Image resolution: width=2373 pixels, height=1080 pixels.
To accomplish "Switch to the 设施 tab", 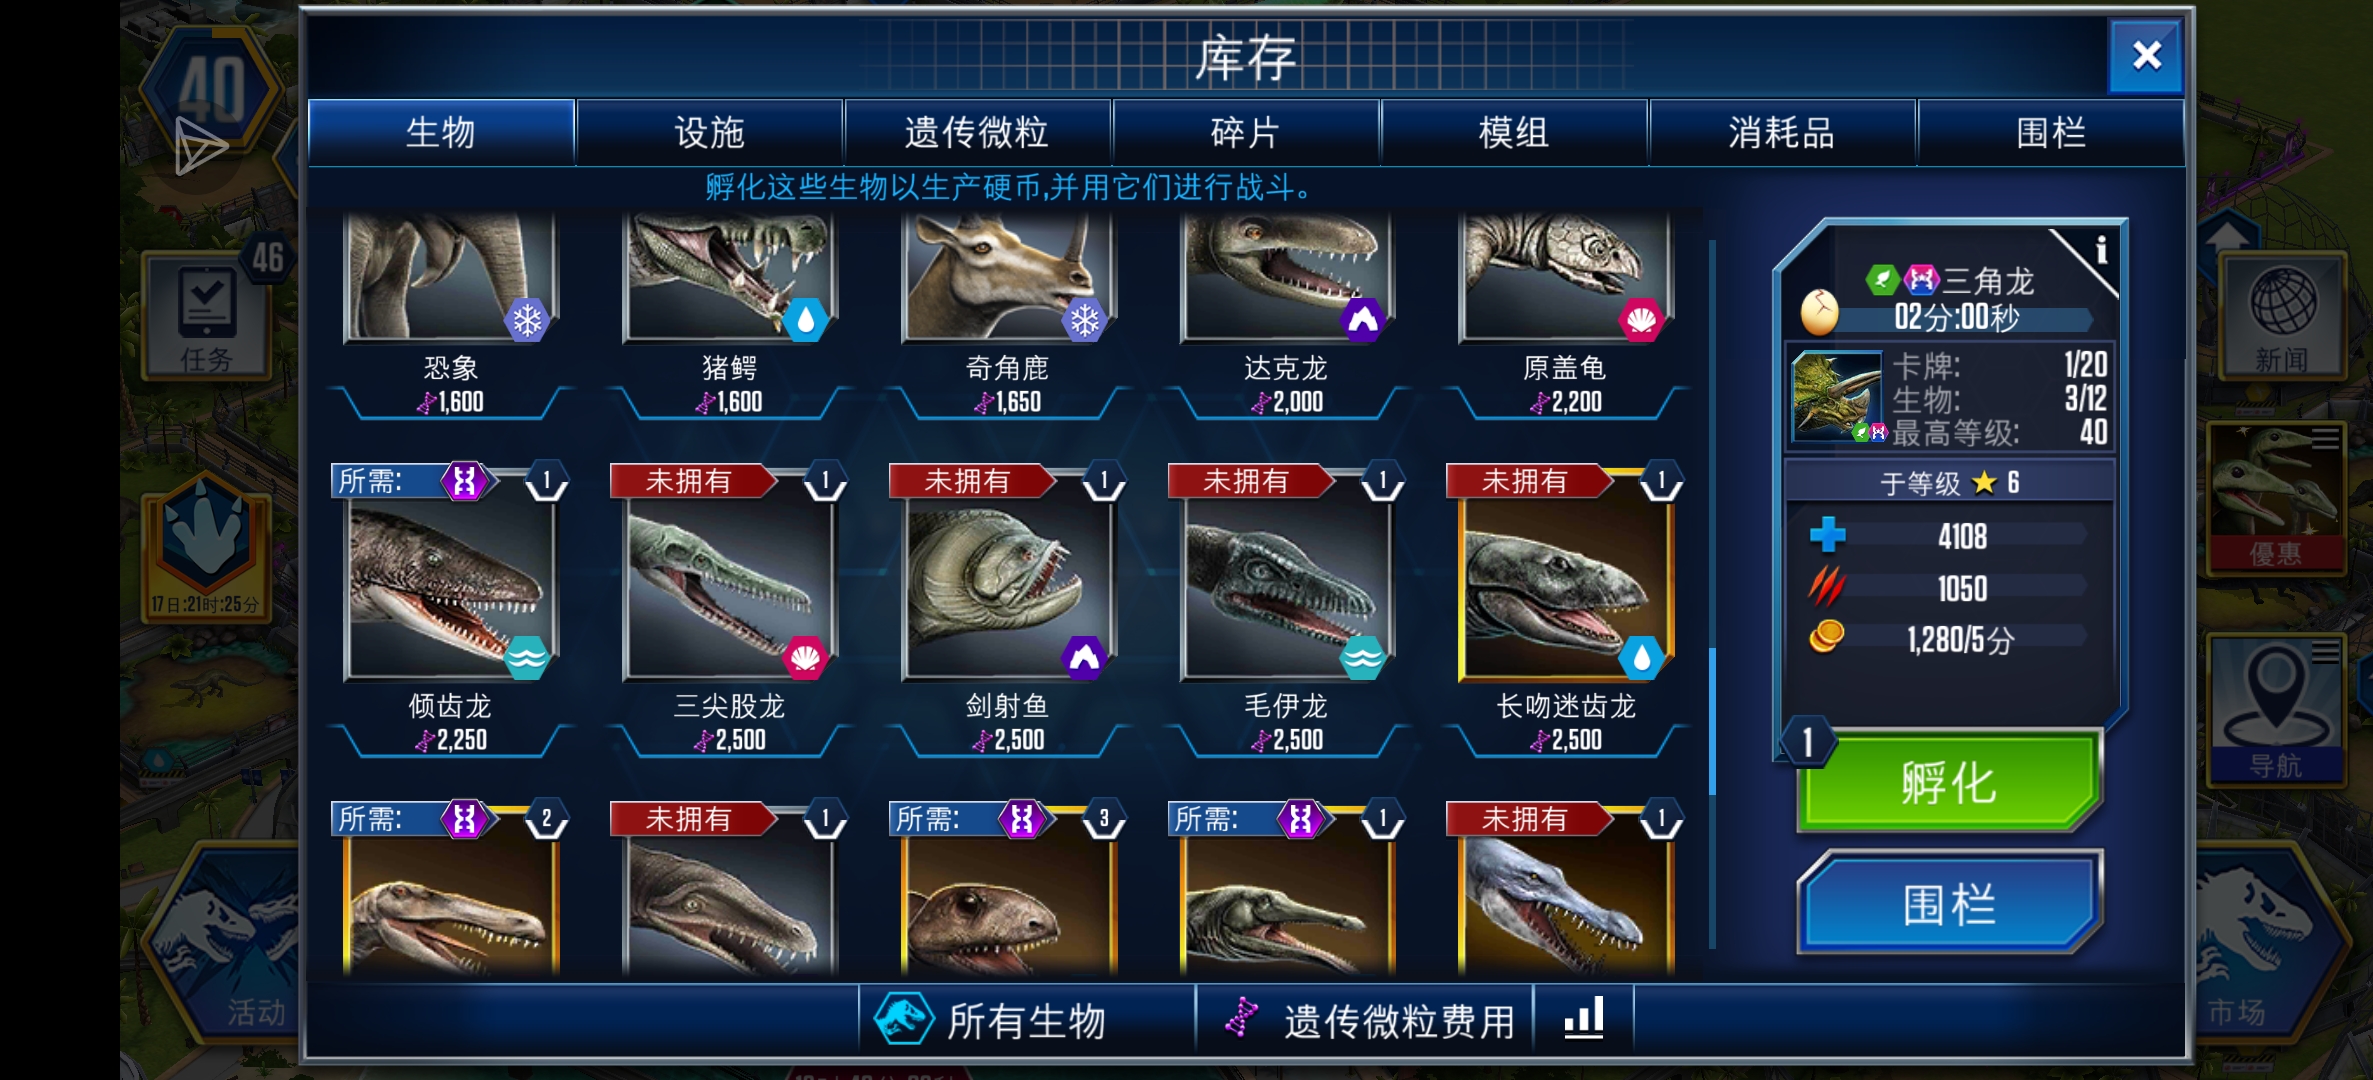I will tap(709, 132).
